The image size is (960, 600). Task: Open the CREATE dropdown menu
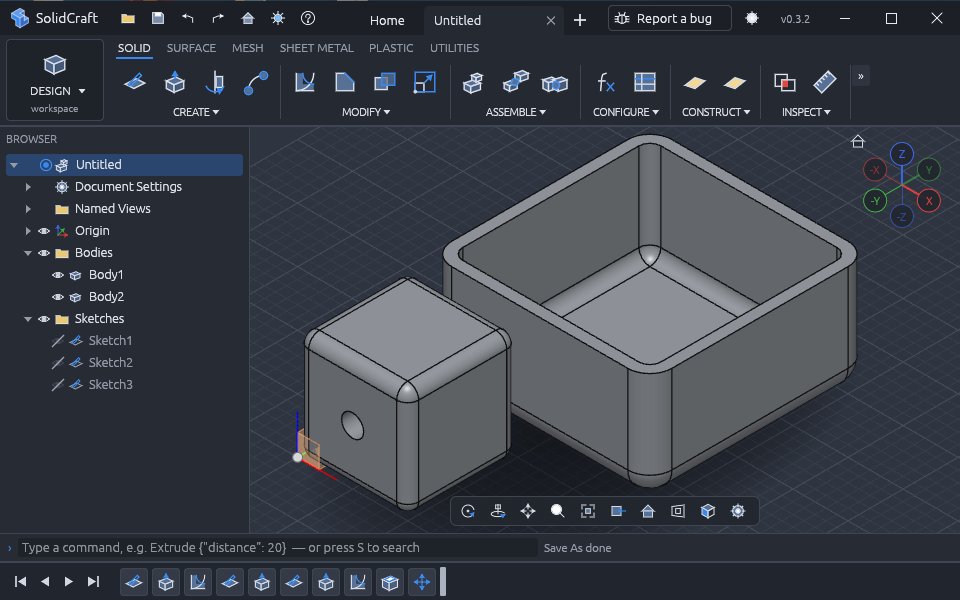pyautogui.click(x=196, y=112)
